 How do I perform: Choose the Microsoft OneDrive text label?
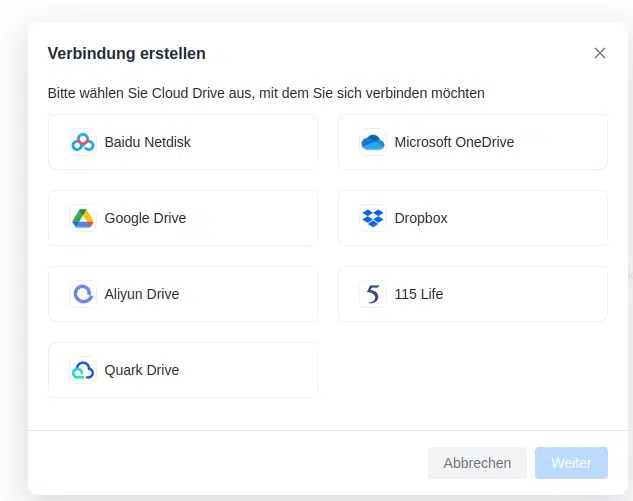(454, 142)
